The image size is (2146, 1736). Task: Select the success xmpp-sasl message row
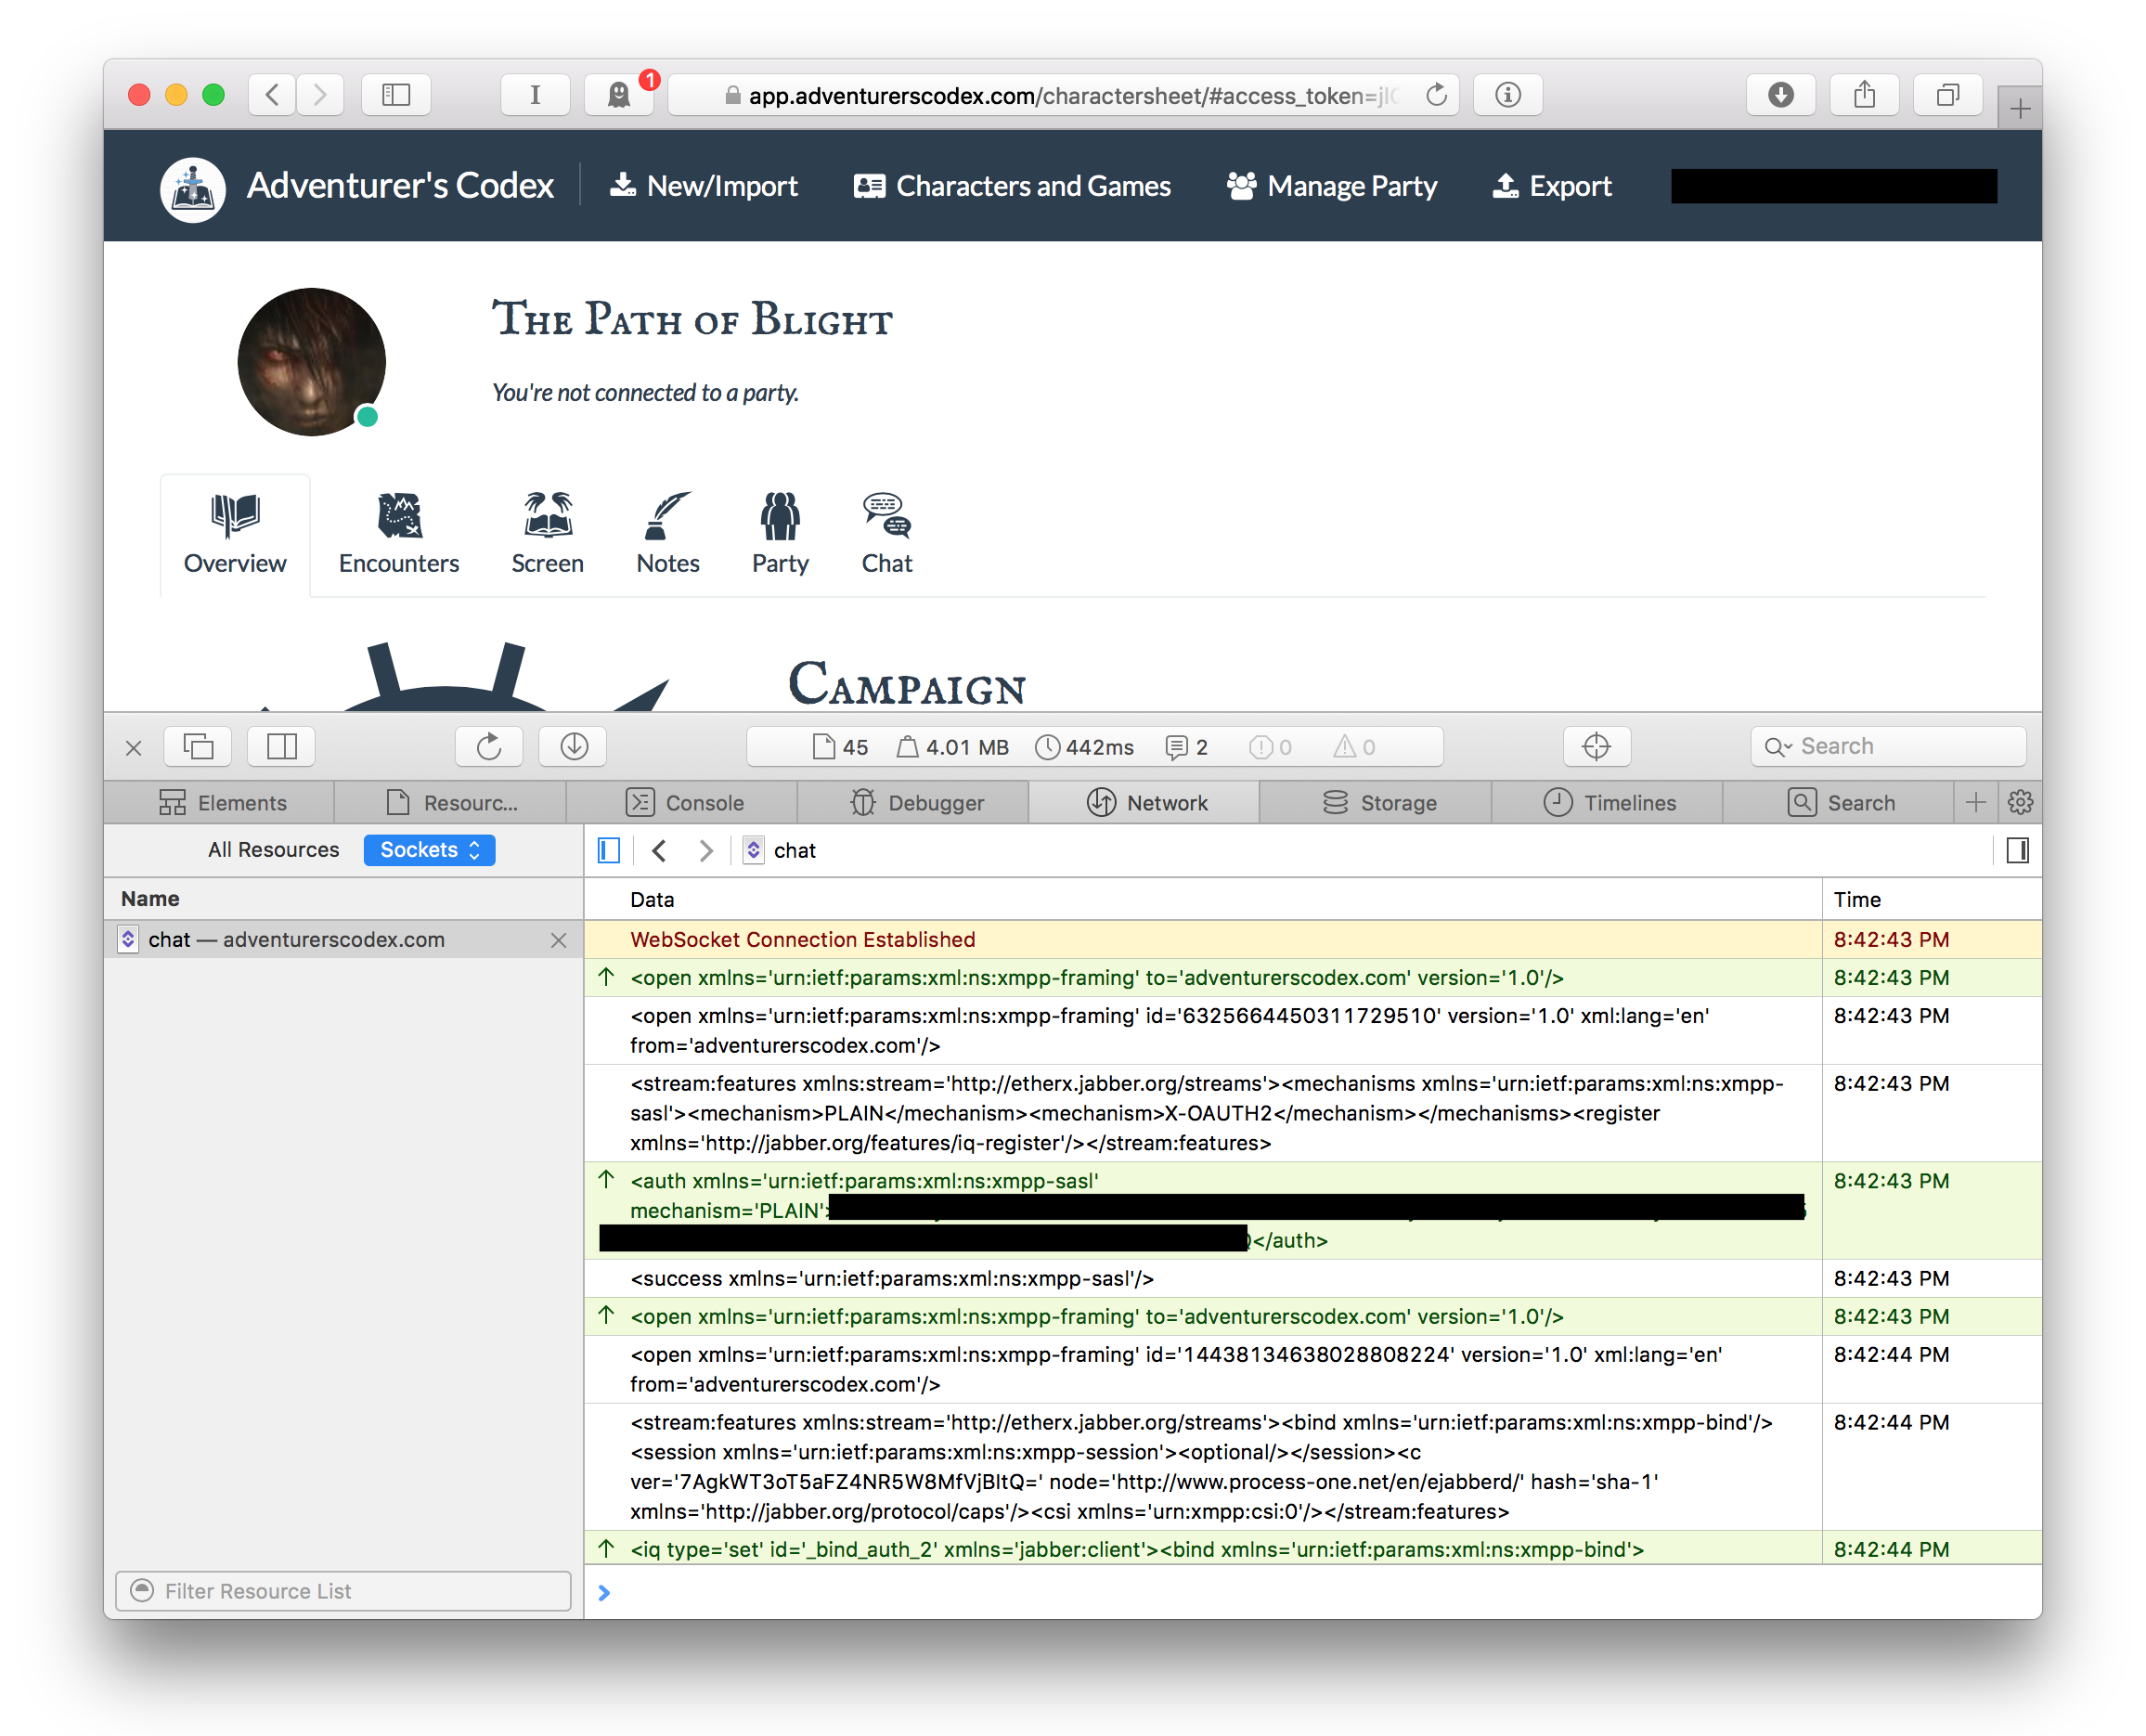1313,1279
